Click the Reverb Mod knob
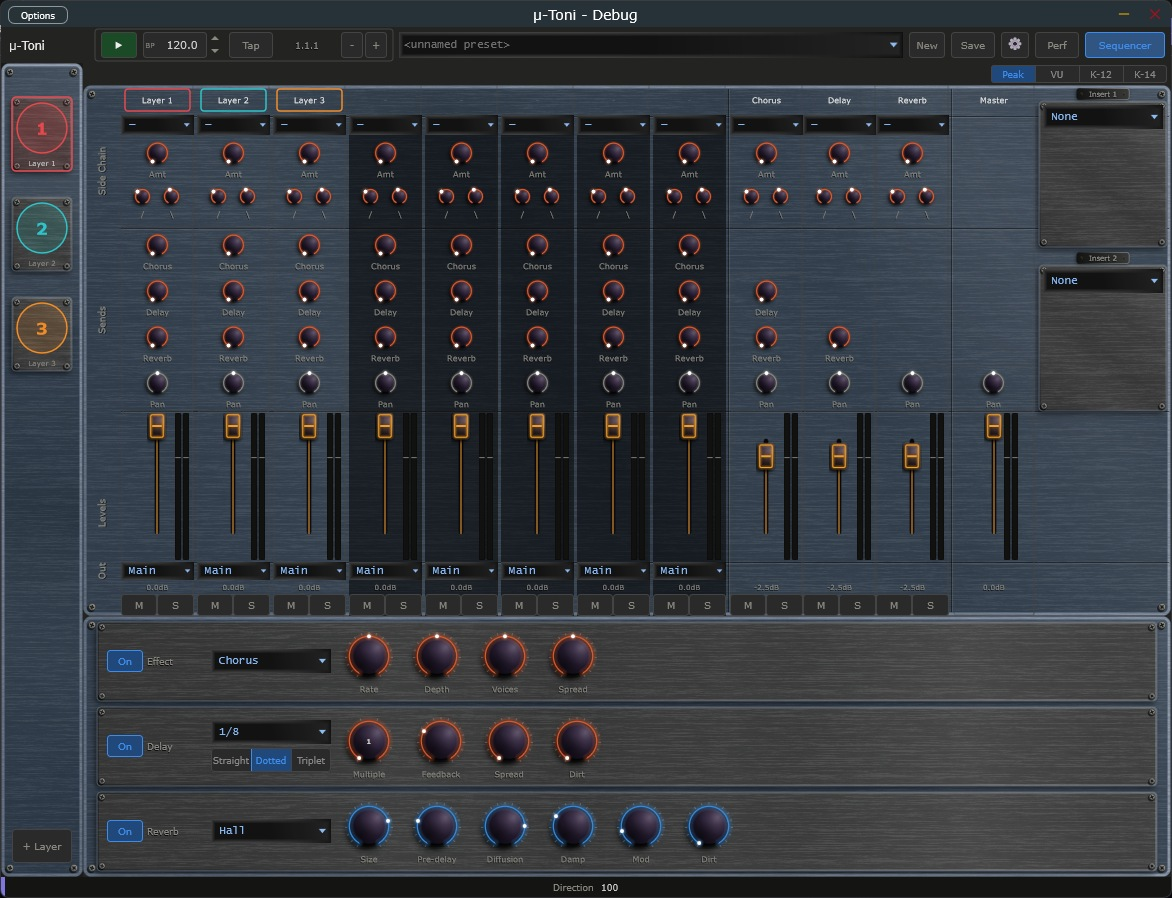1172x898 pixels. pos(641,826)
